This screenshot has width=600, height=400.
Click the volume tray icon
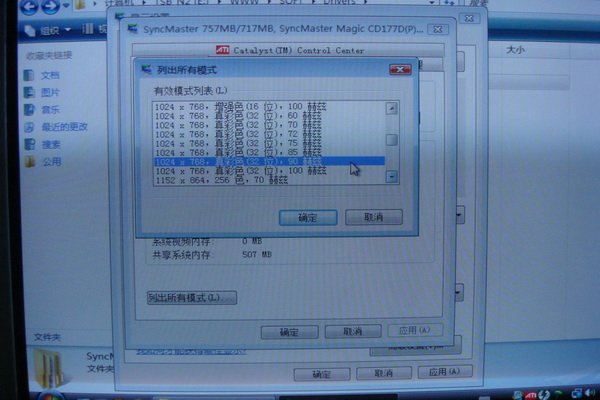click(592, 393)
